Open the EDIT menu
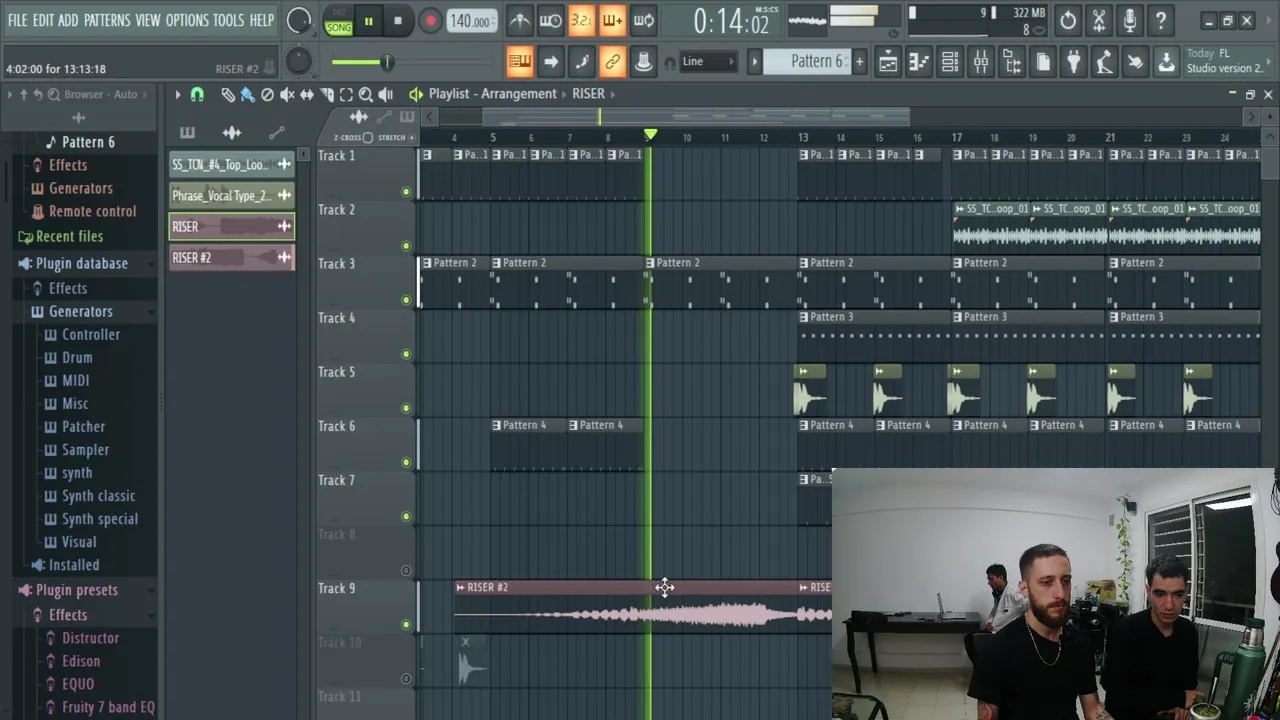 [43, 20]
